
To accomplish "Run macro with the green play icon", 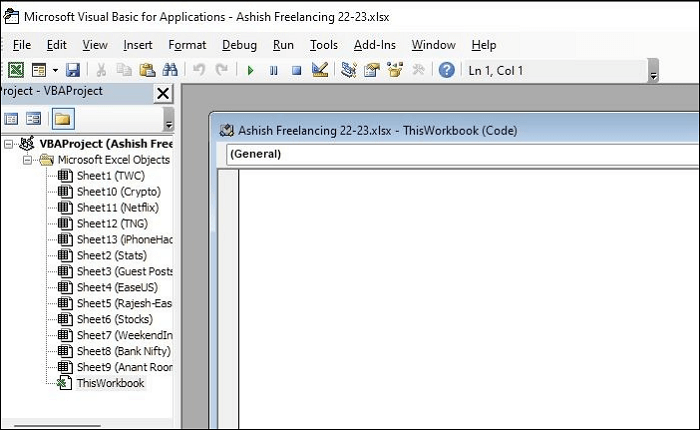I will [250, 71].
